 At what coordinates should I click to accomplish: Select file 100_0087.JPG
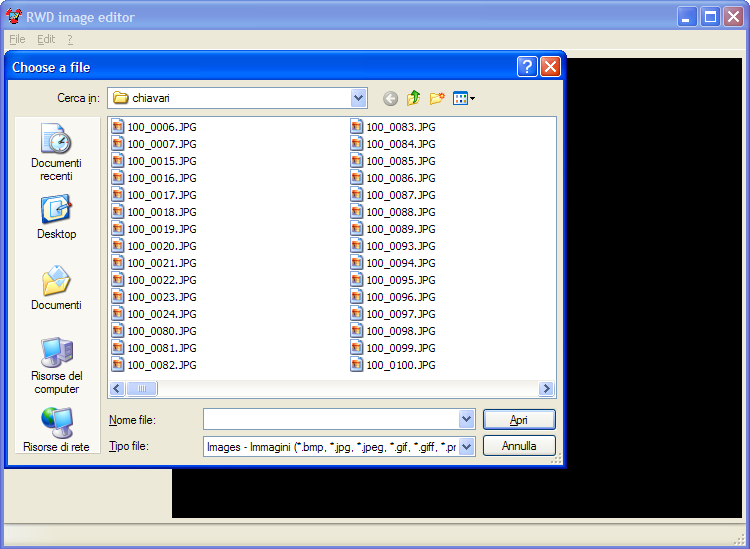393,195
